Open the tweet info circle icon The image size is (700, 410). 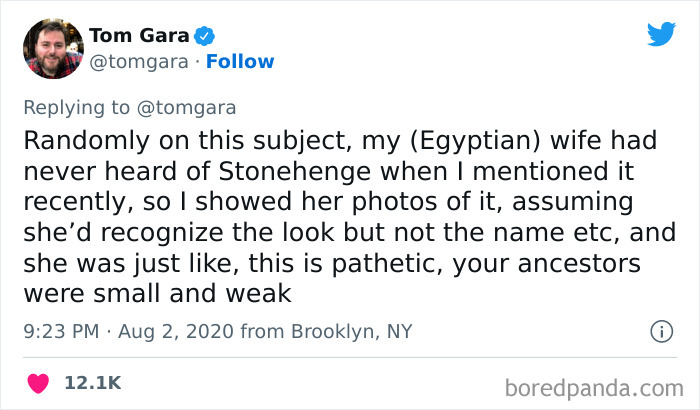point(661,332)
